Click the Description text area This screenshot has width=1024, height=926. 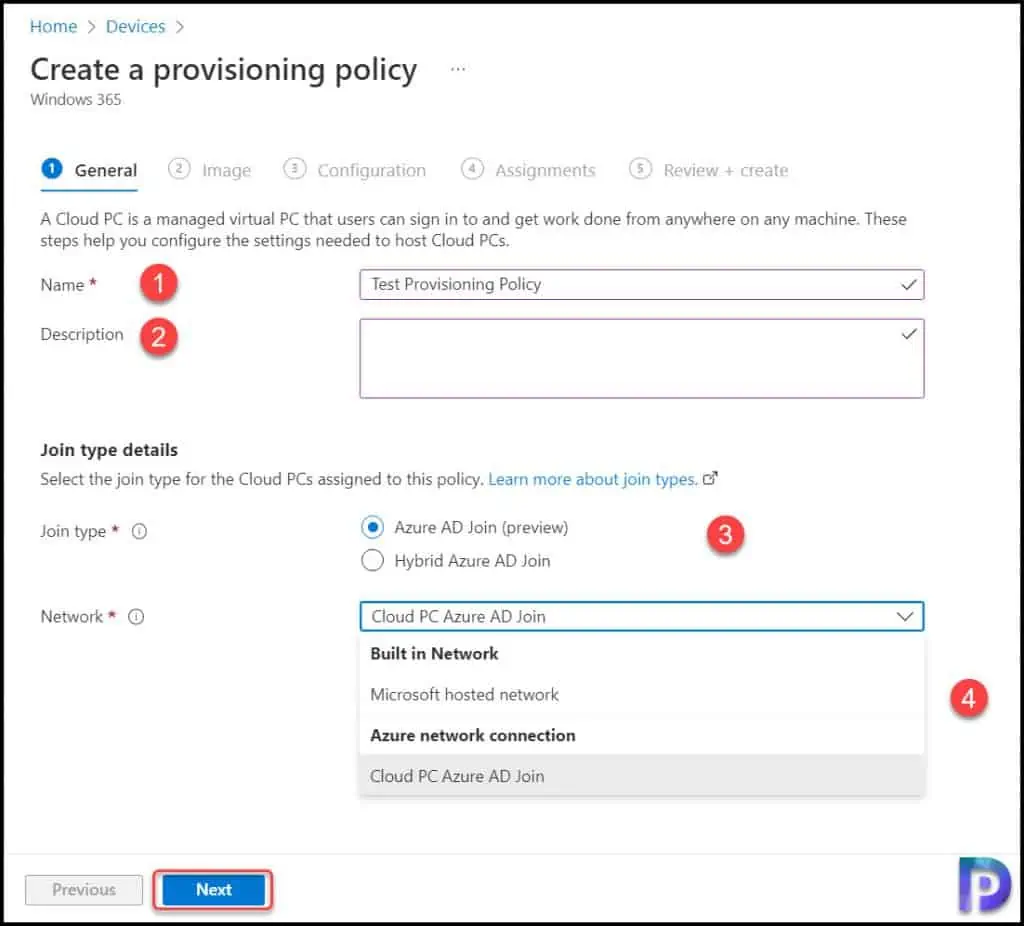pyautogui.click(x=641, y=359)
